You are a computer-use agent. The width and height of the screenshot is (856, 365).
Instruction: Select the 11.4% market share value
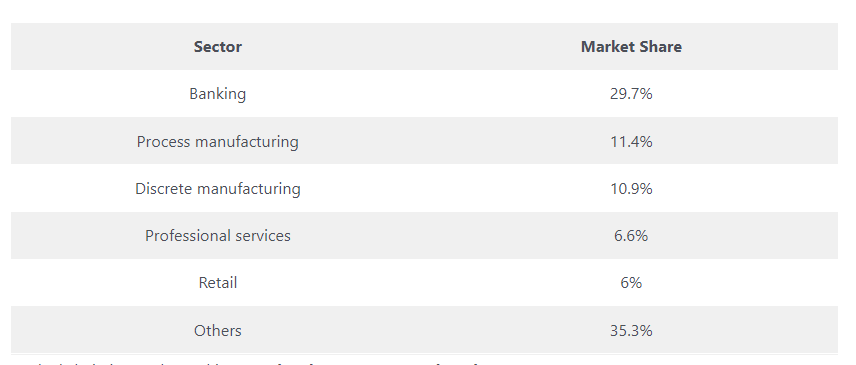point(631,142)
